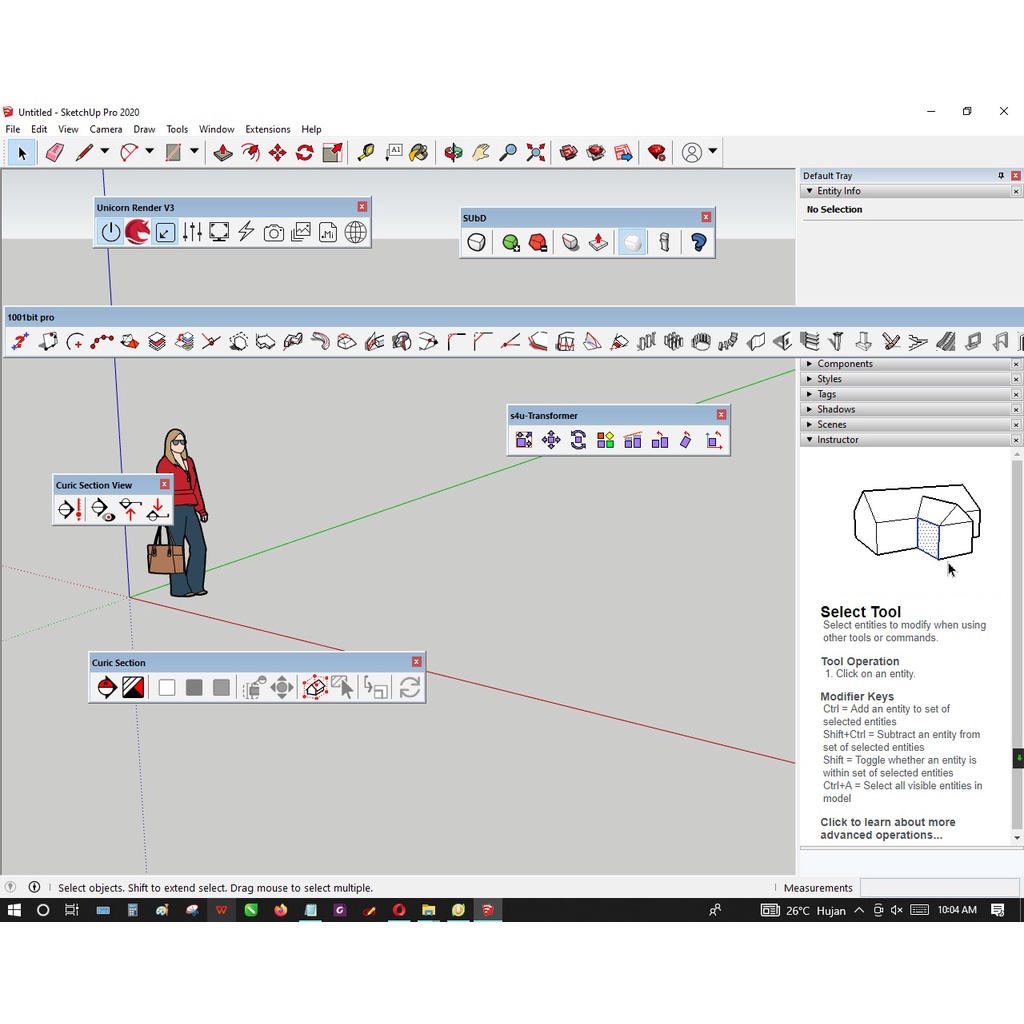The image size is (1024, 1024).
Task: Open the dropdown arrow beside the Pencil tool
Action: [x=104, y=152]
